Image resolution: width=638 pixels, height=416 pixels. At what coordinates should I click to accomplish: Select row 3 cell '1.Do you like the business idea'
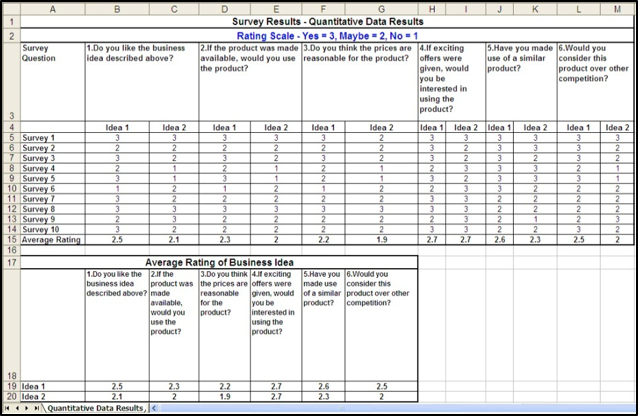pyautogui.click(x=142, y=82)
